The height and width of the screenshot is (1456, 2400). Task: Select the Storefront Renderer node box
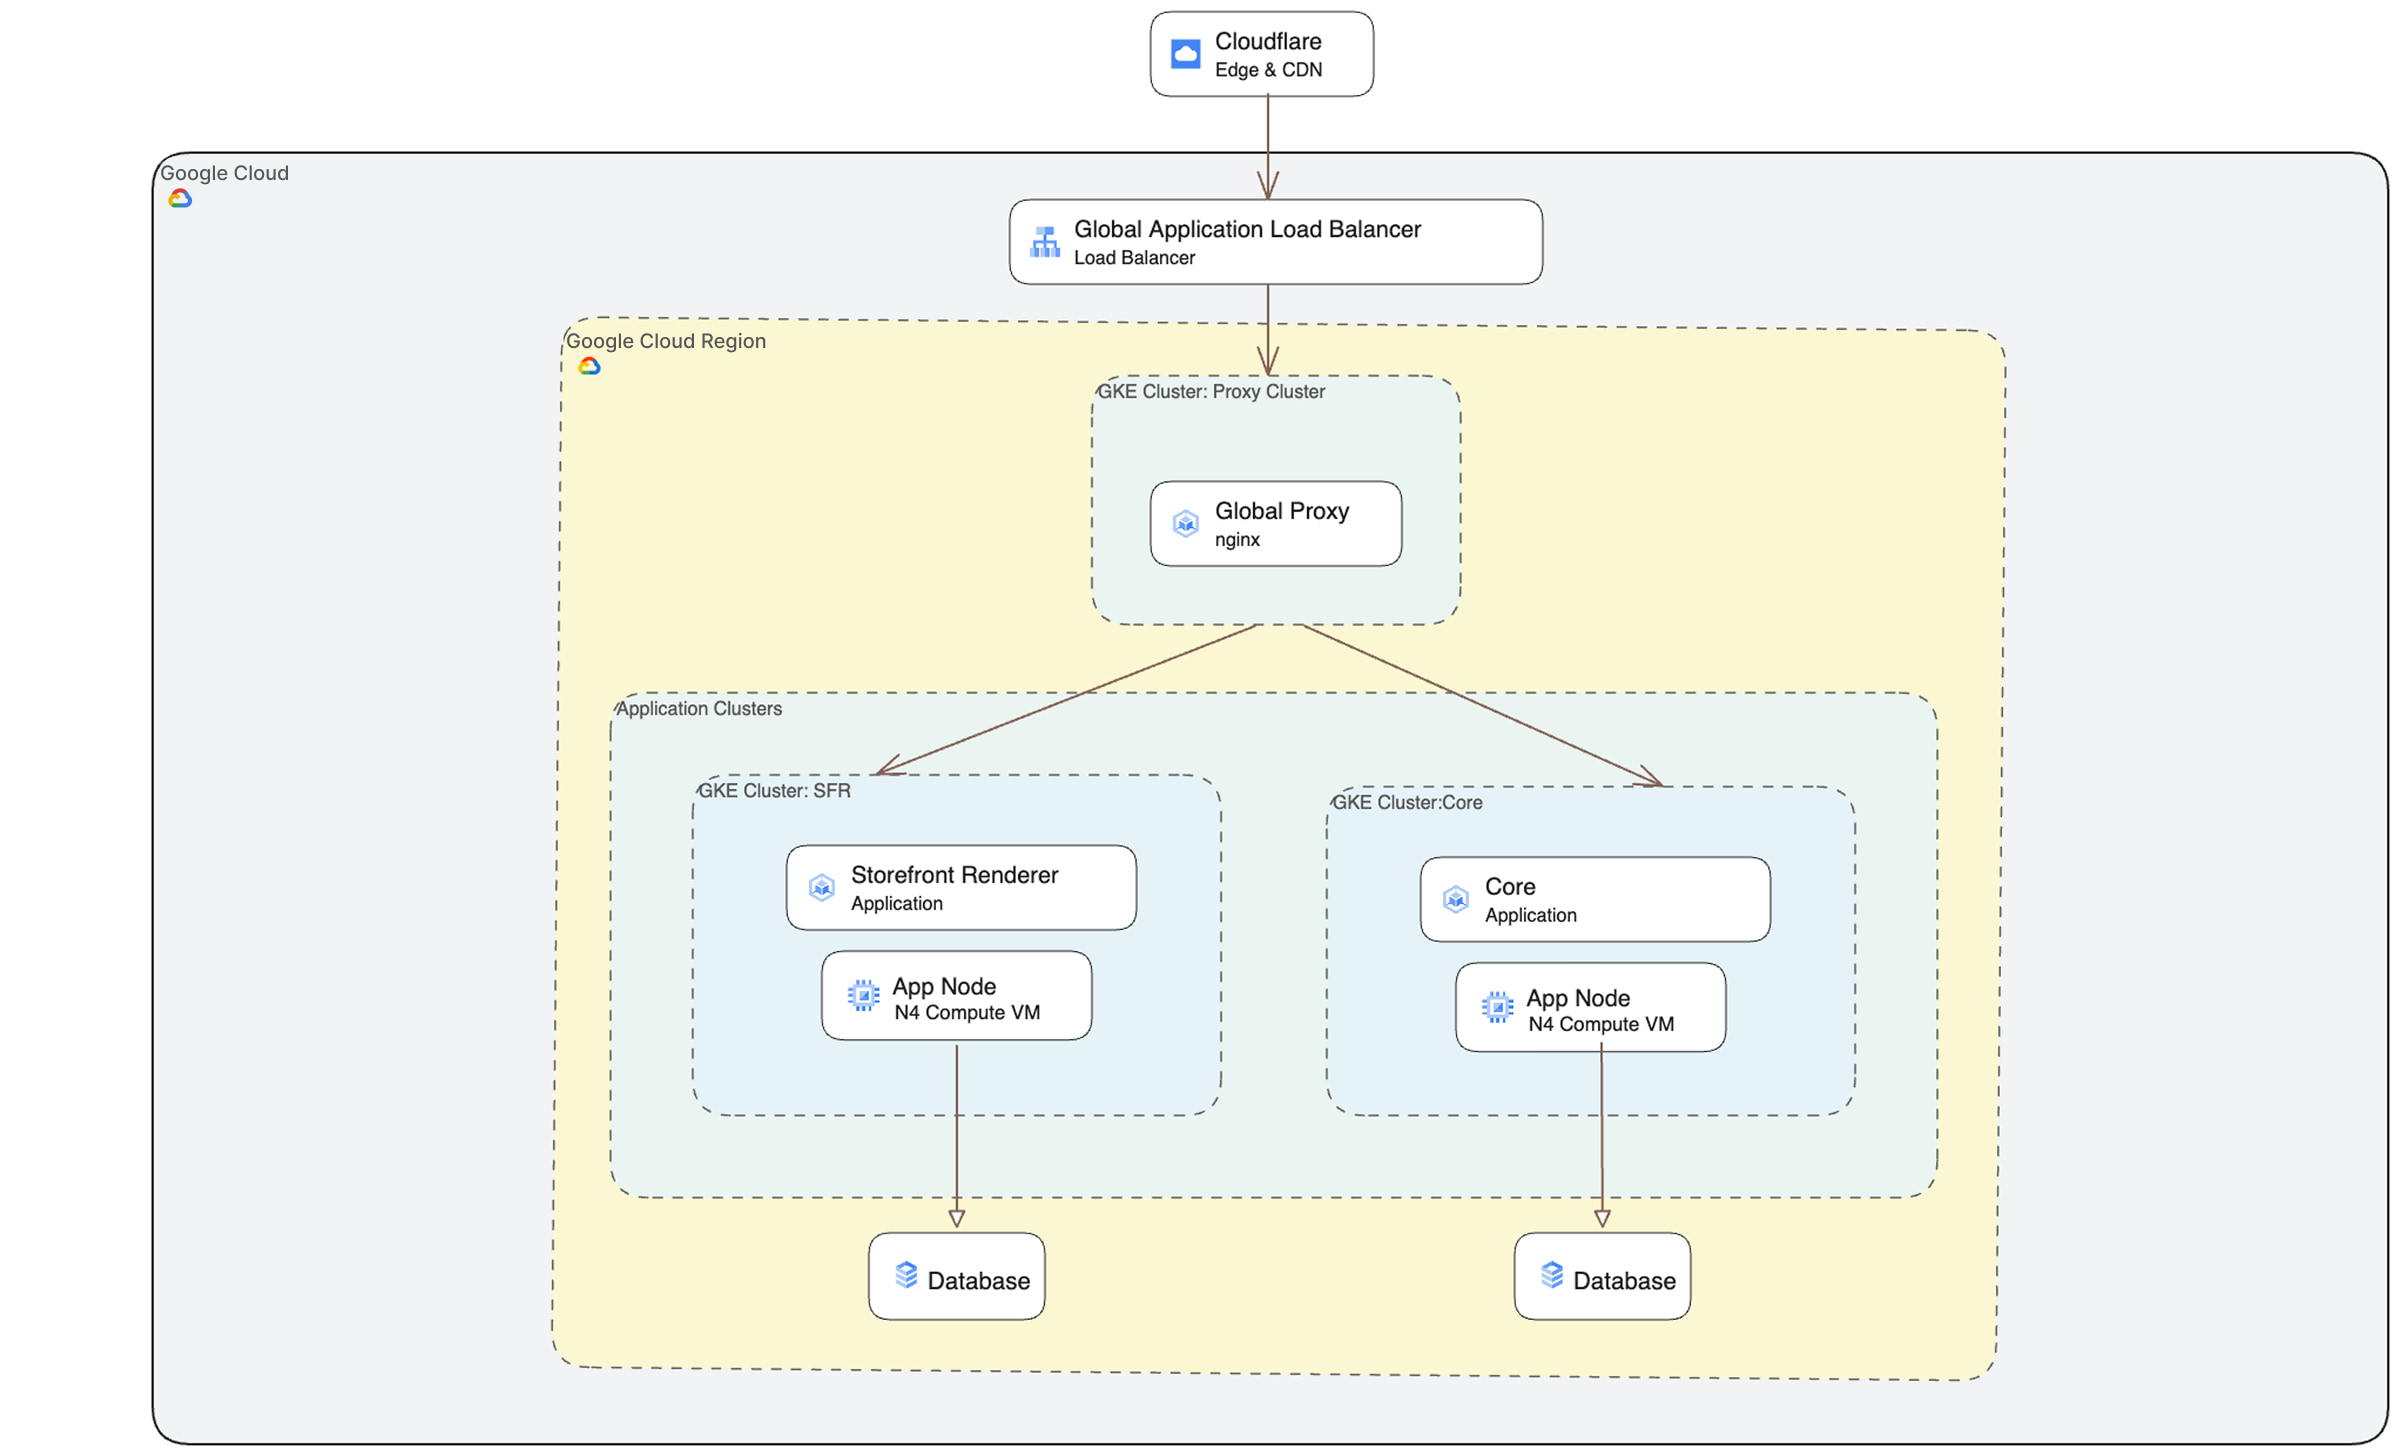click(961, 887)
